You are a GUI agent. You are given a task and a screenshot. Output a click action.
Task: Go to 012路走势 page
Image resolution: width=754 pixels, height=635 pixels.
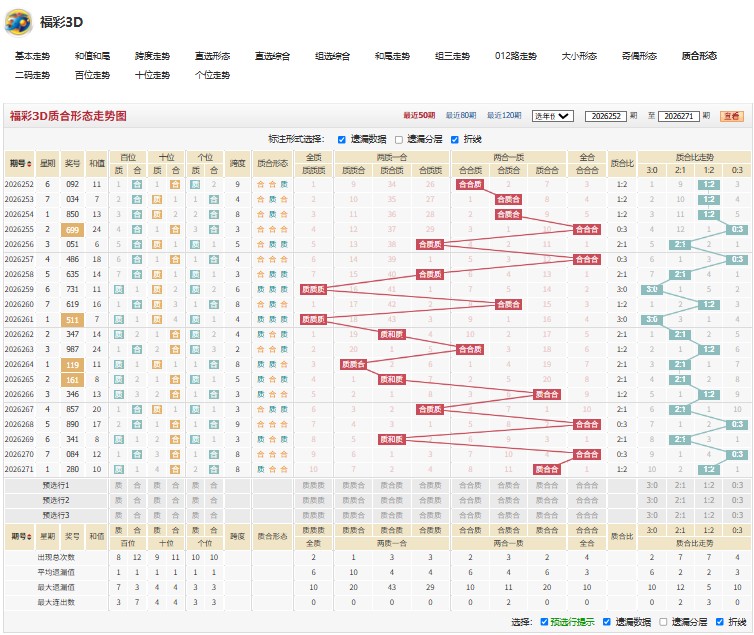click(515, 56)
